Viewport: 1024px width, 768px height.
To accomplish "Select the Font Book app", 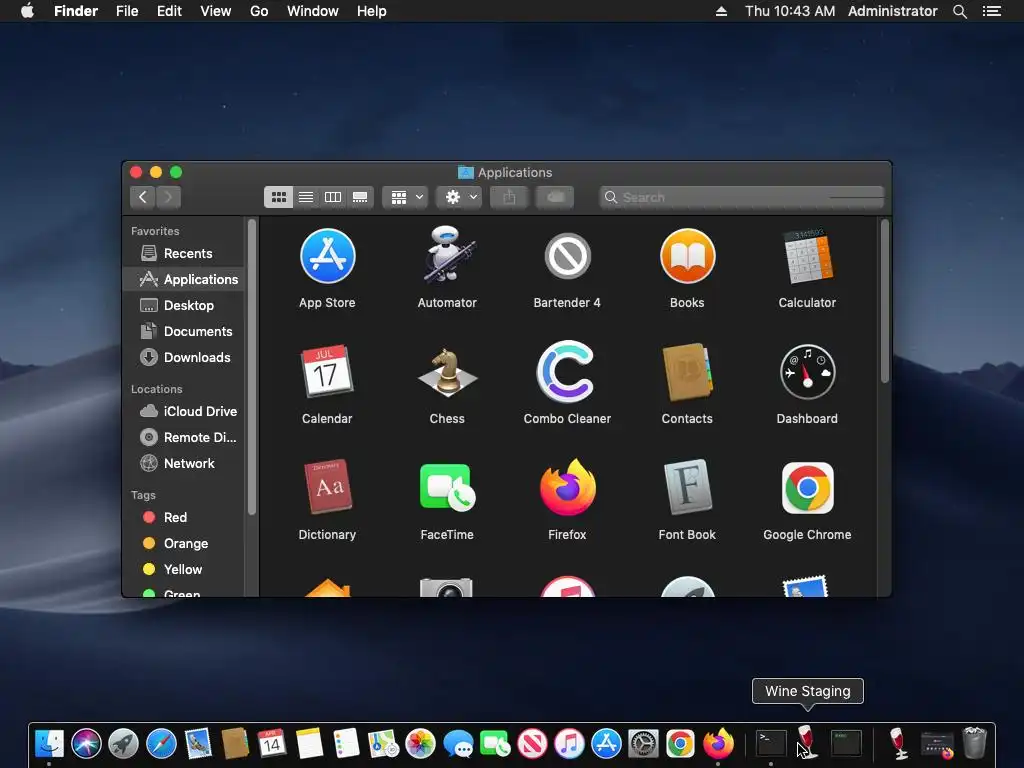I will tap(687, 487).
